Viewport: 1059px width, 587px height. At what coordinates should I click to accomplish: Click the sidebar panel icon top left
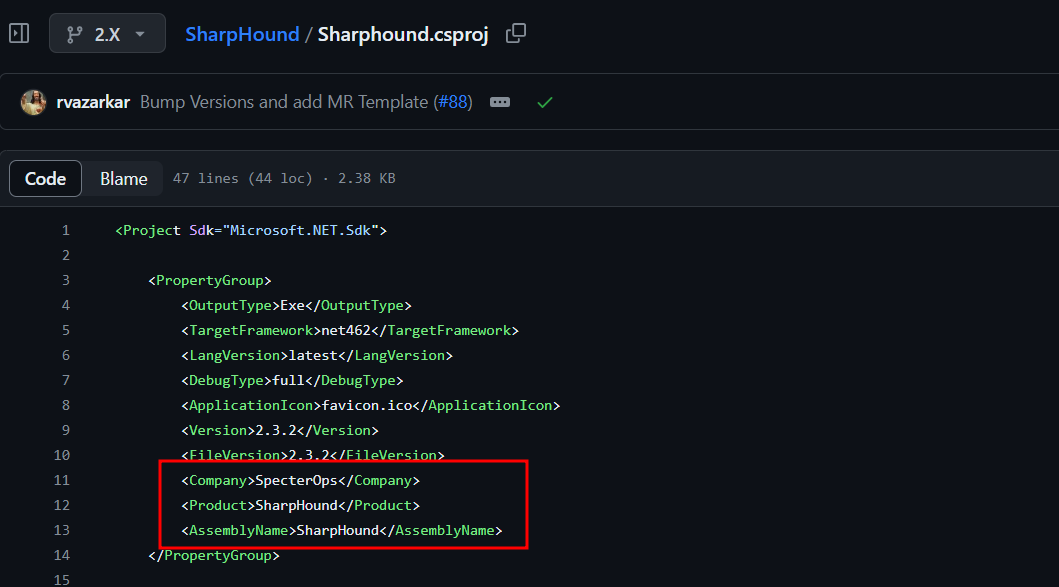pyautogui.click(x=18, y=32)
